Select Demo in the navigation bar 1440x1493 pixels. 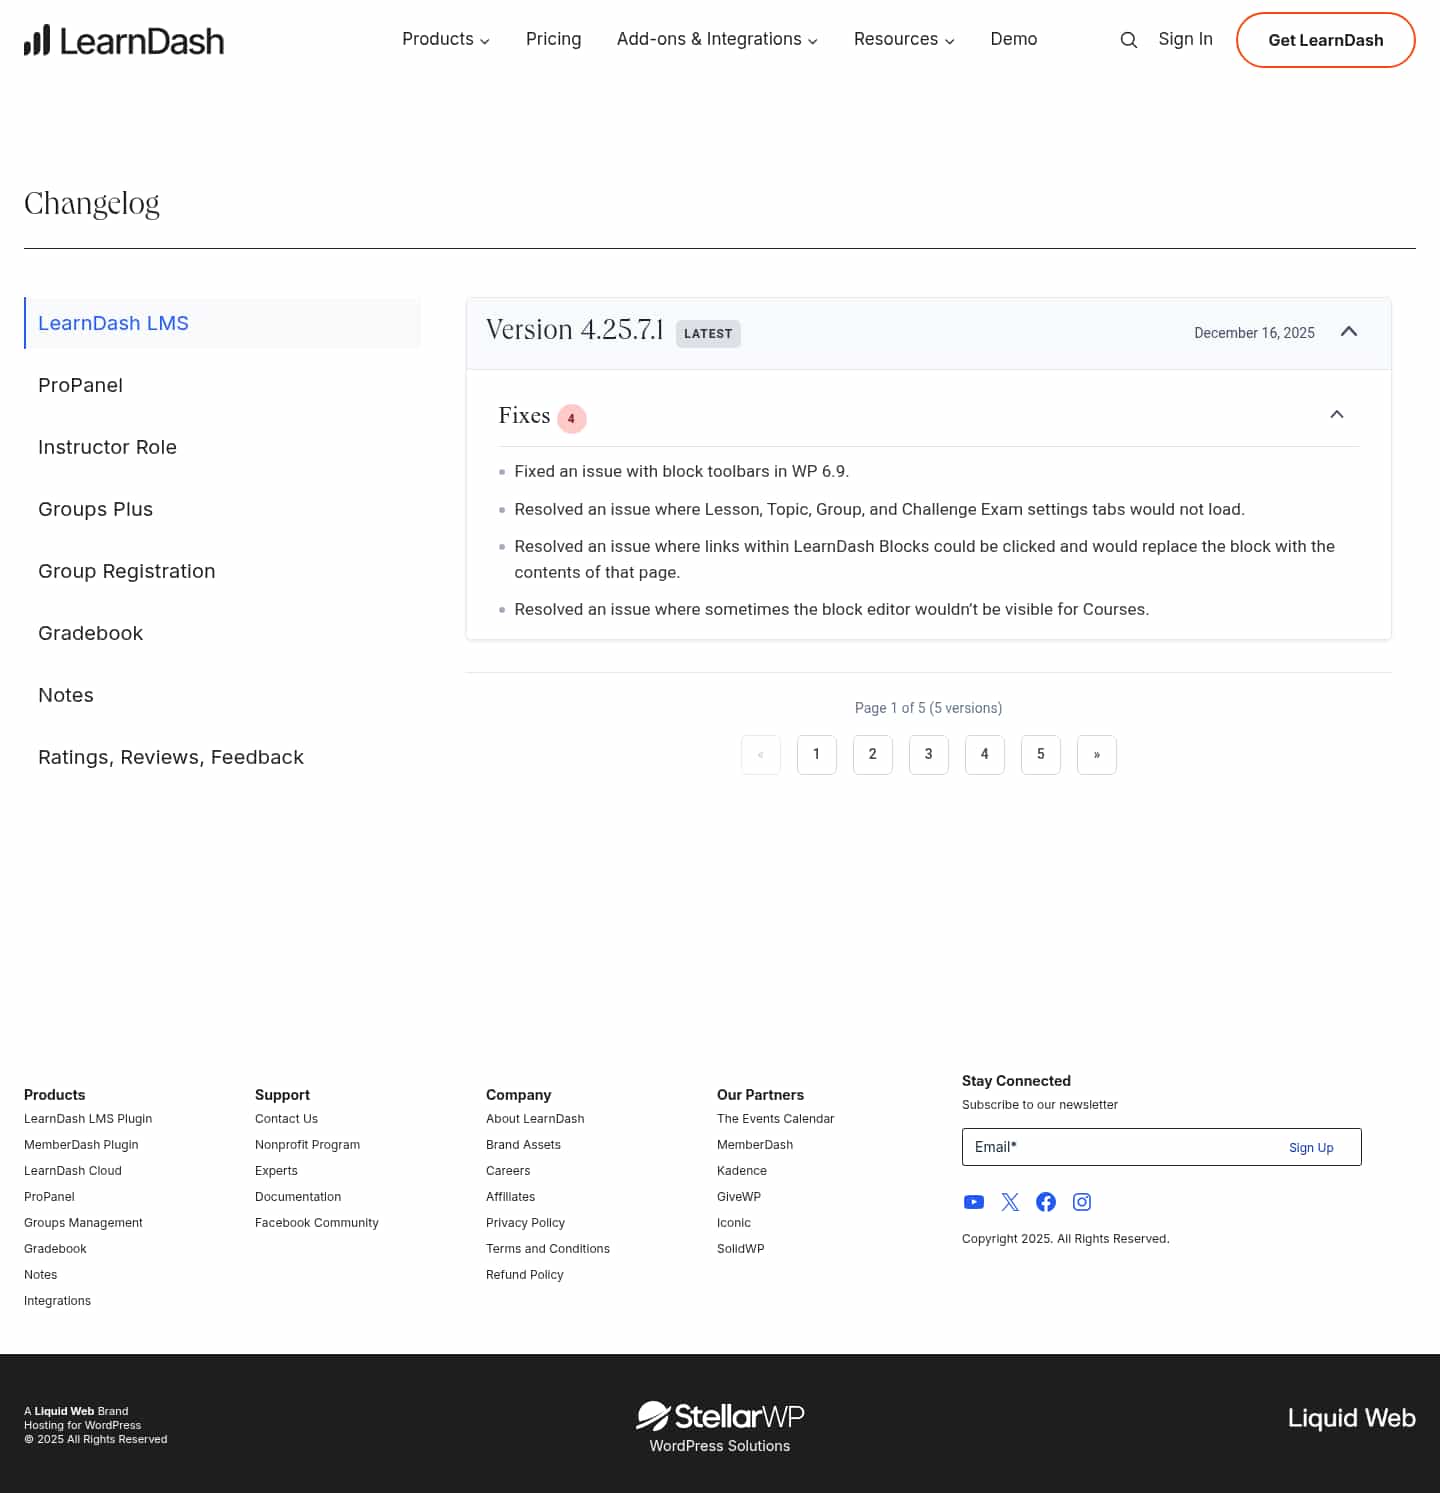[1013, 39]
